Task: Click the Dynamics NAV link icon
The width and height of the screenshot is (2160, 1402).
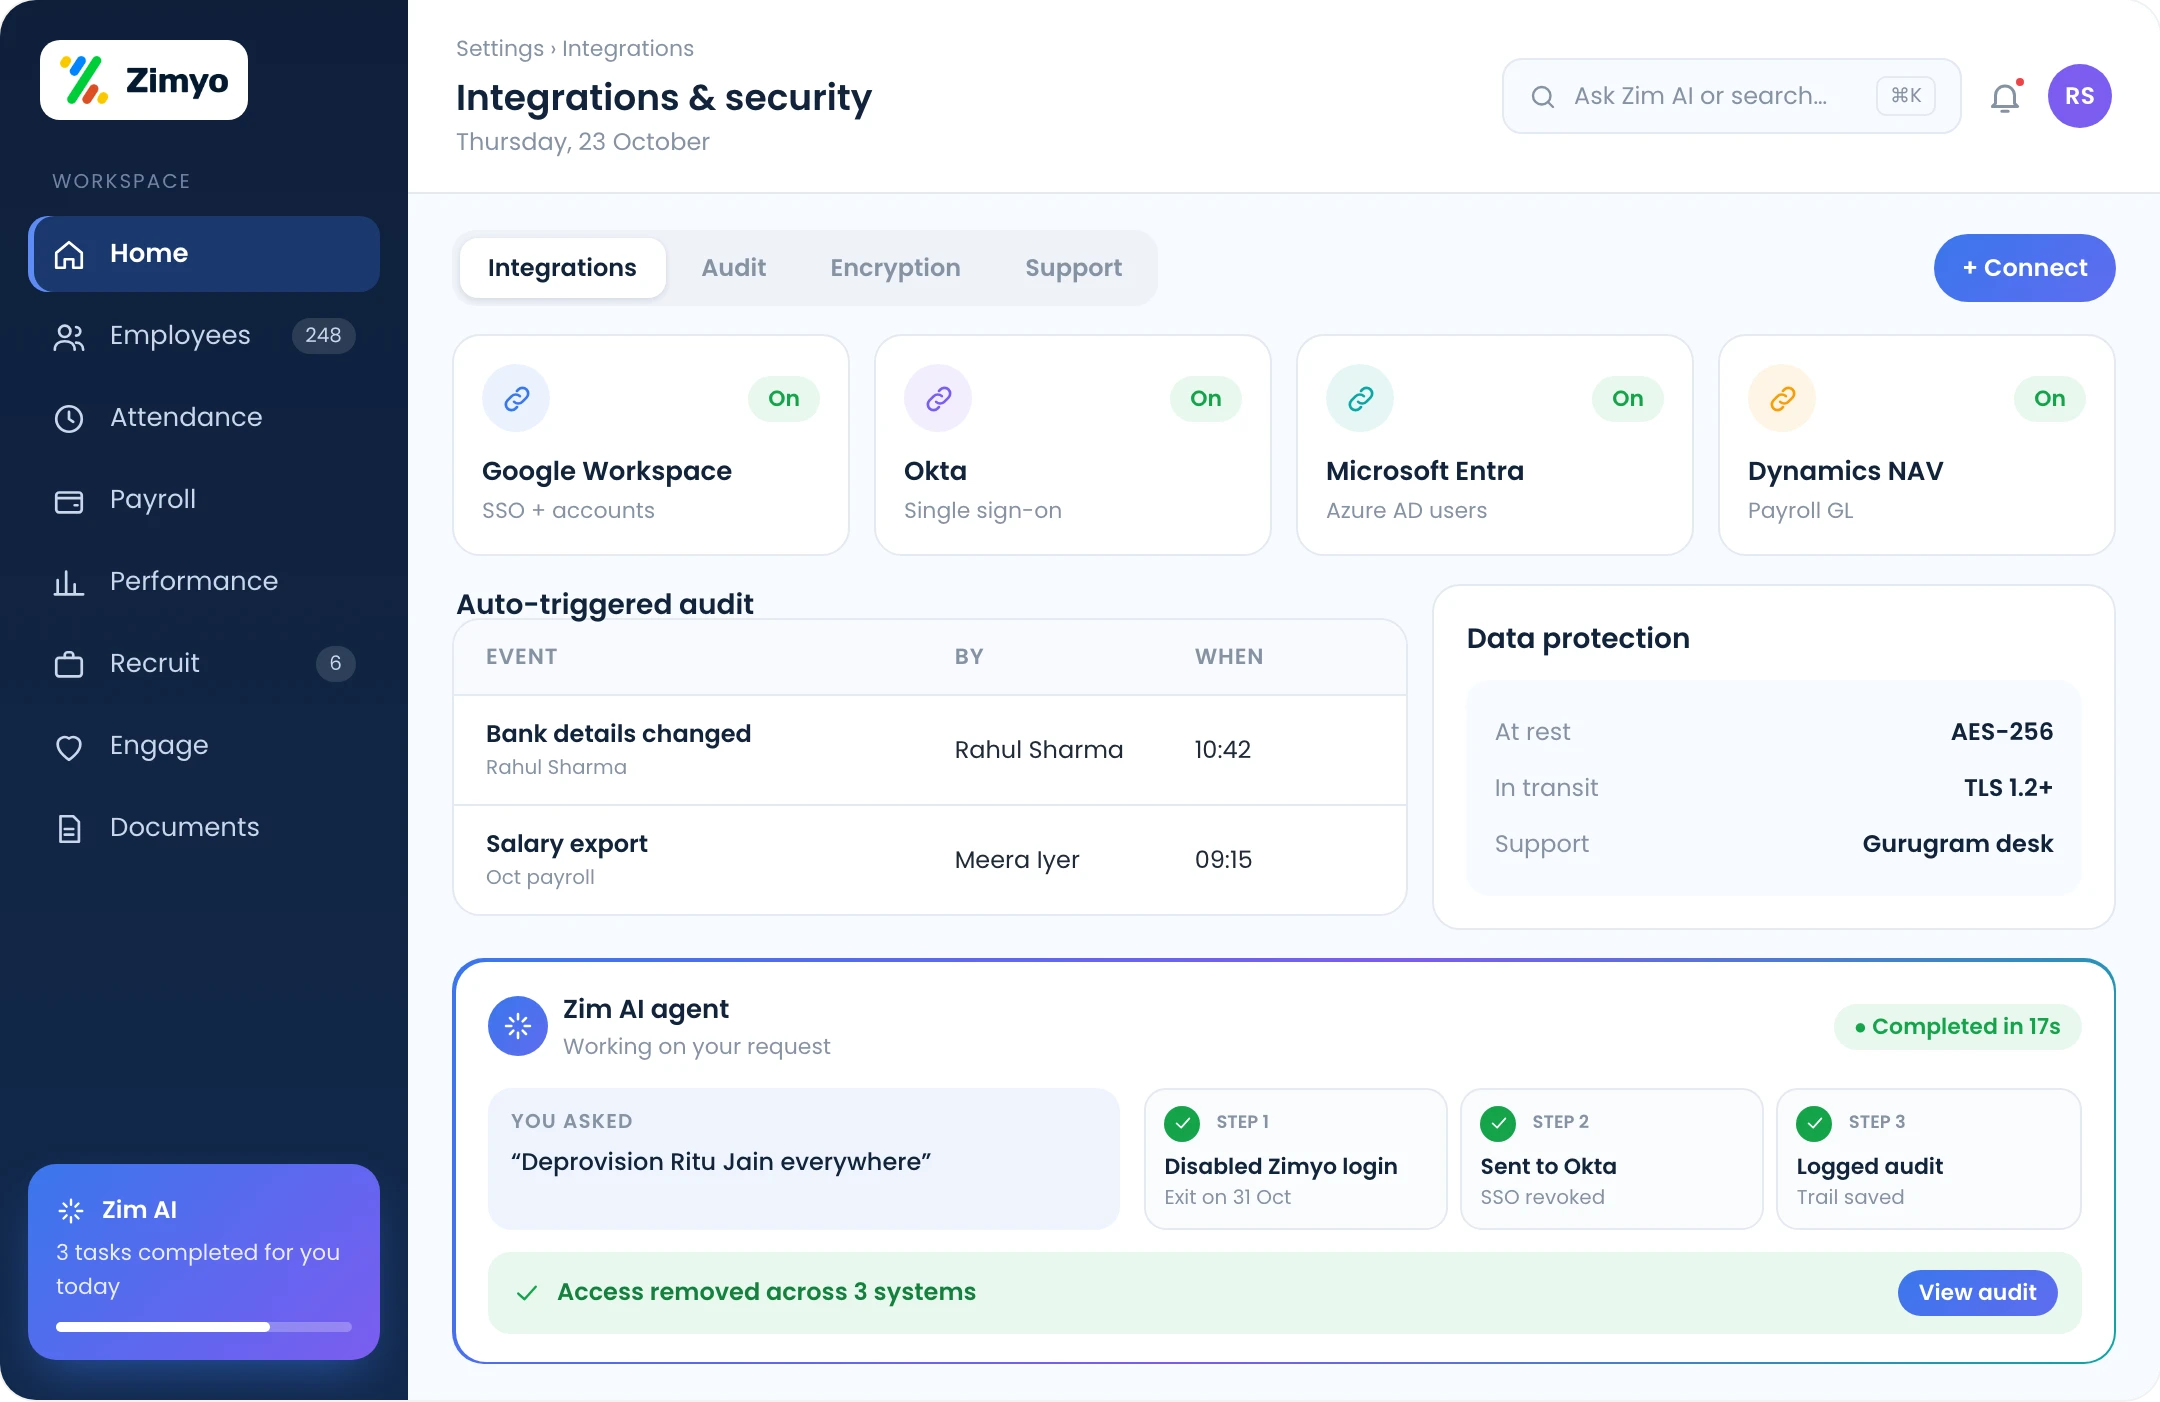Action: (1782, 398)
